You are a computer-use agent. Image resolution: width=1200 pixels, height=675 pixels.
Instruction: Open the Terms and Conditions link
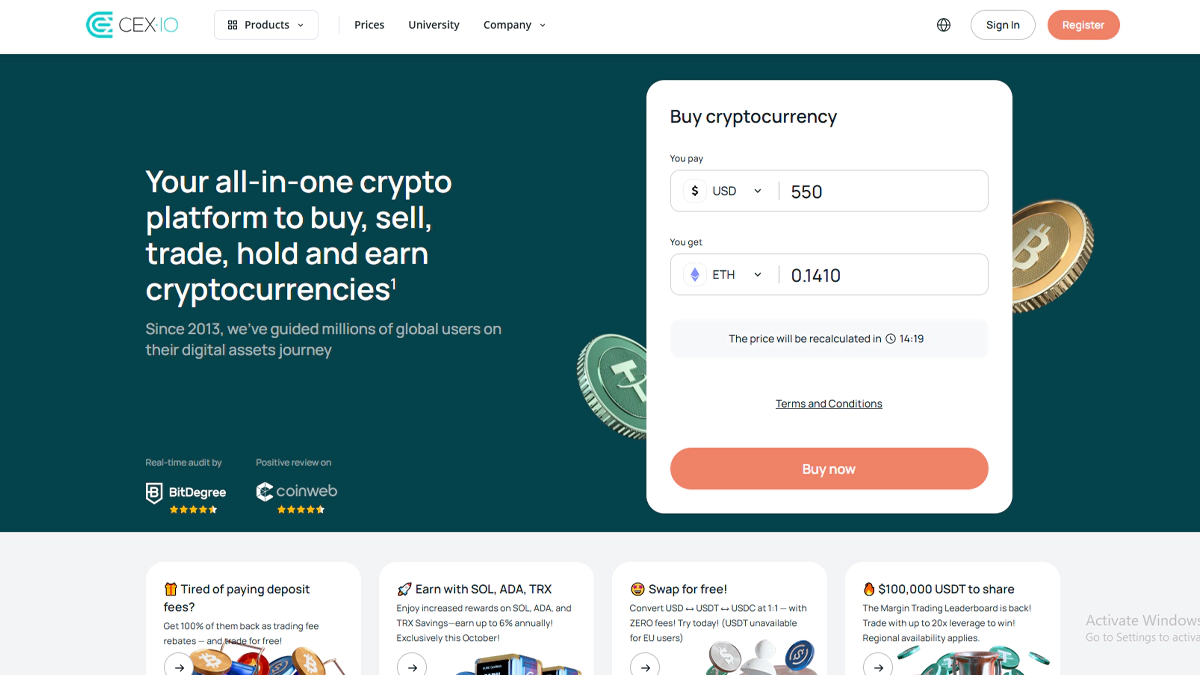click(x=829, y=404)
